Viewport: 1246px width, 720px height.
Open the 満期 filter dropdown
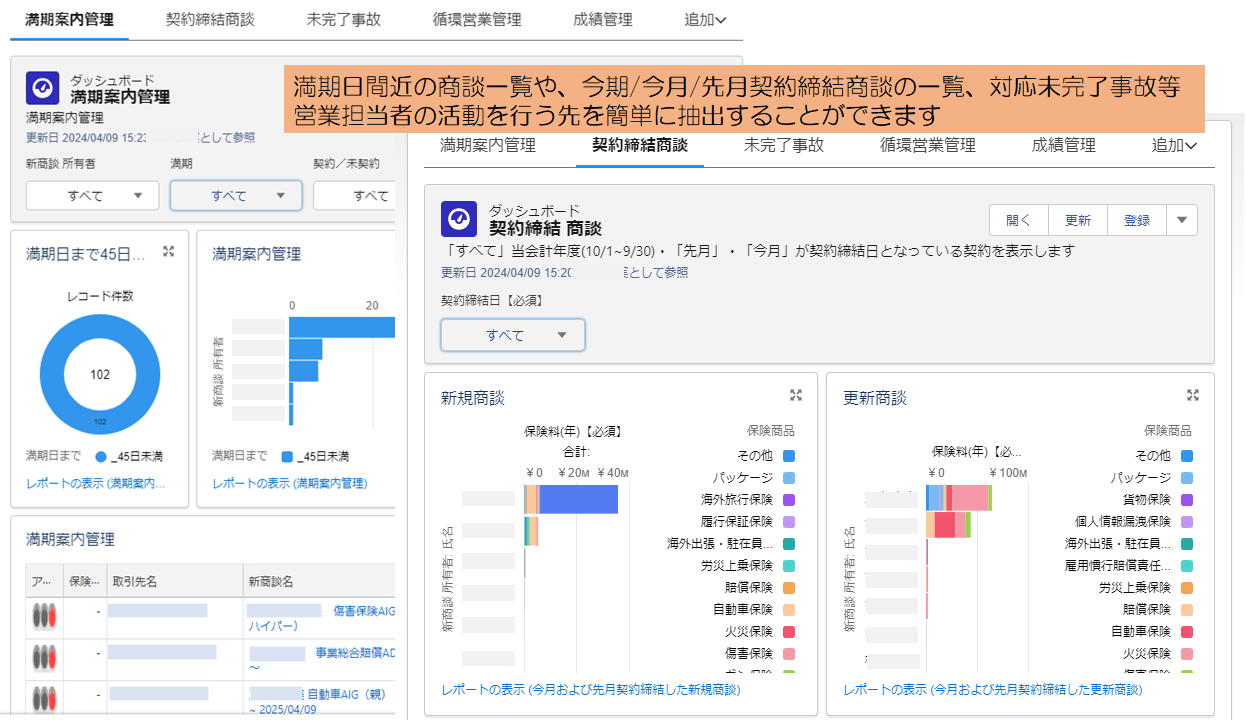(x=236, y=196)
